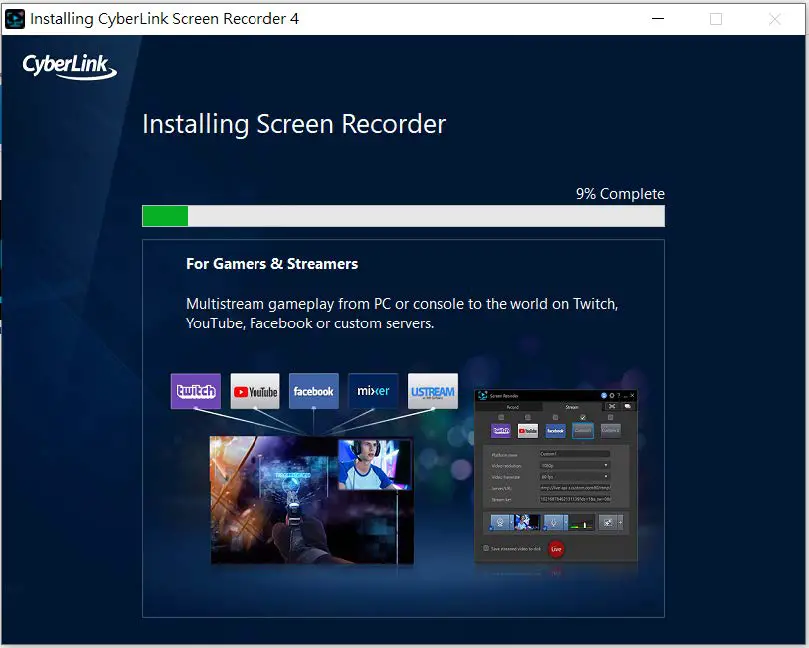Click the '9% Complete' status text
The image size is (809, 648).
pyautogui.click(x=619, y=194)
